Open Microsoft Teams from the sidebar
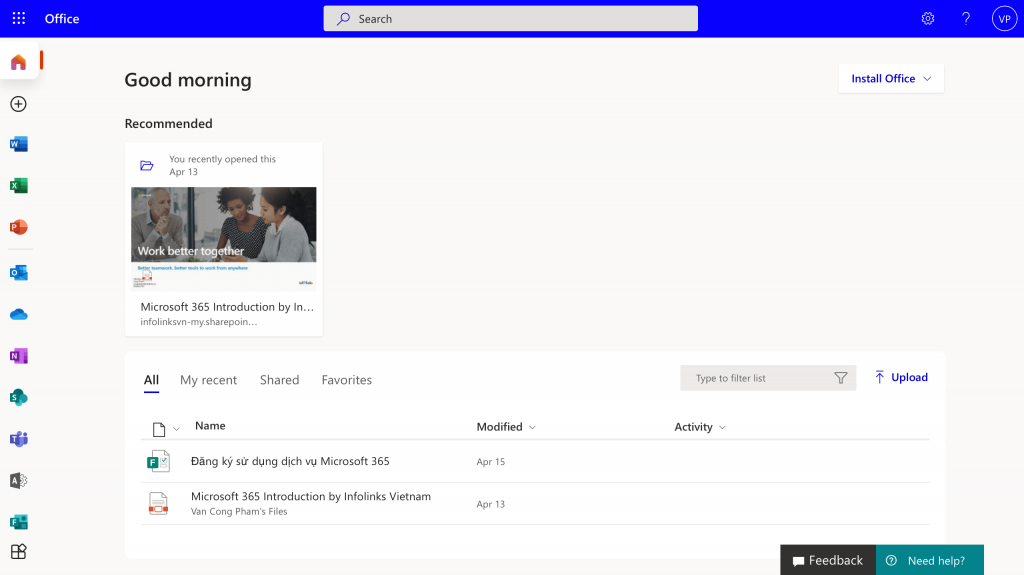The height and width of the screenshot is (575, 1024). 18,439
